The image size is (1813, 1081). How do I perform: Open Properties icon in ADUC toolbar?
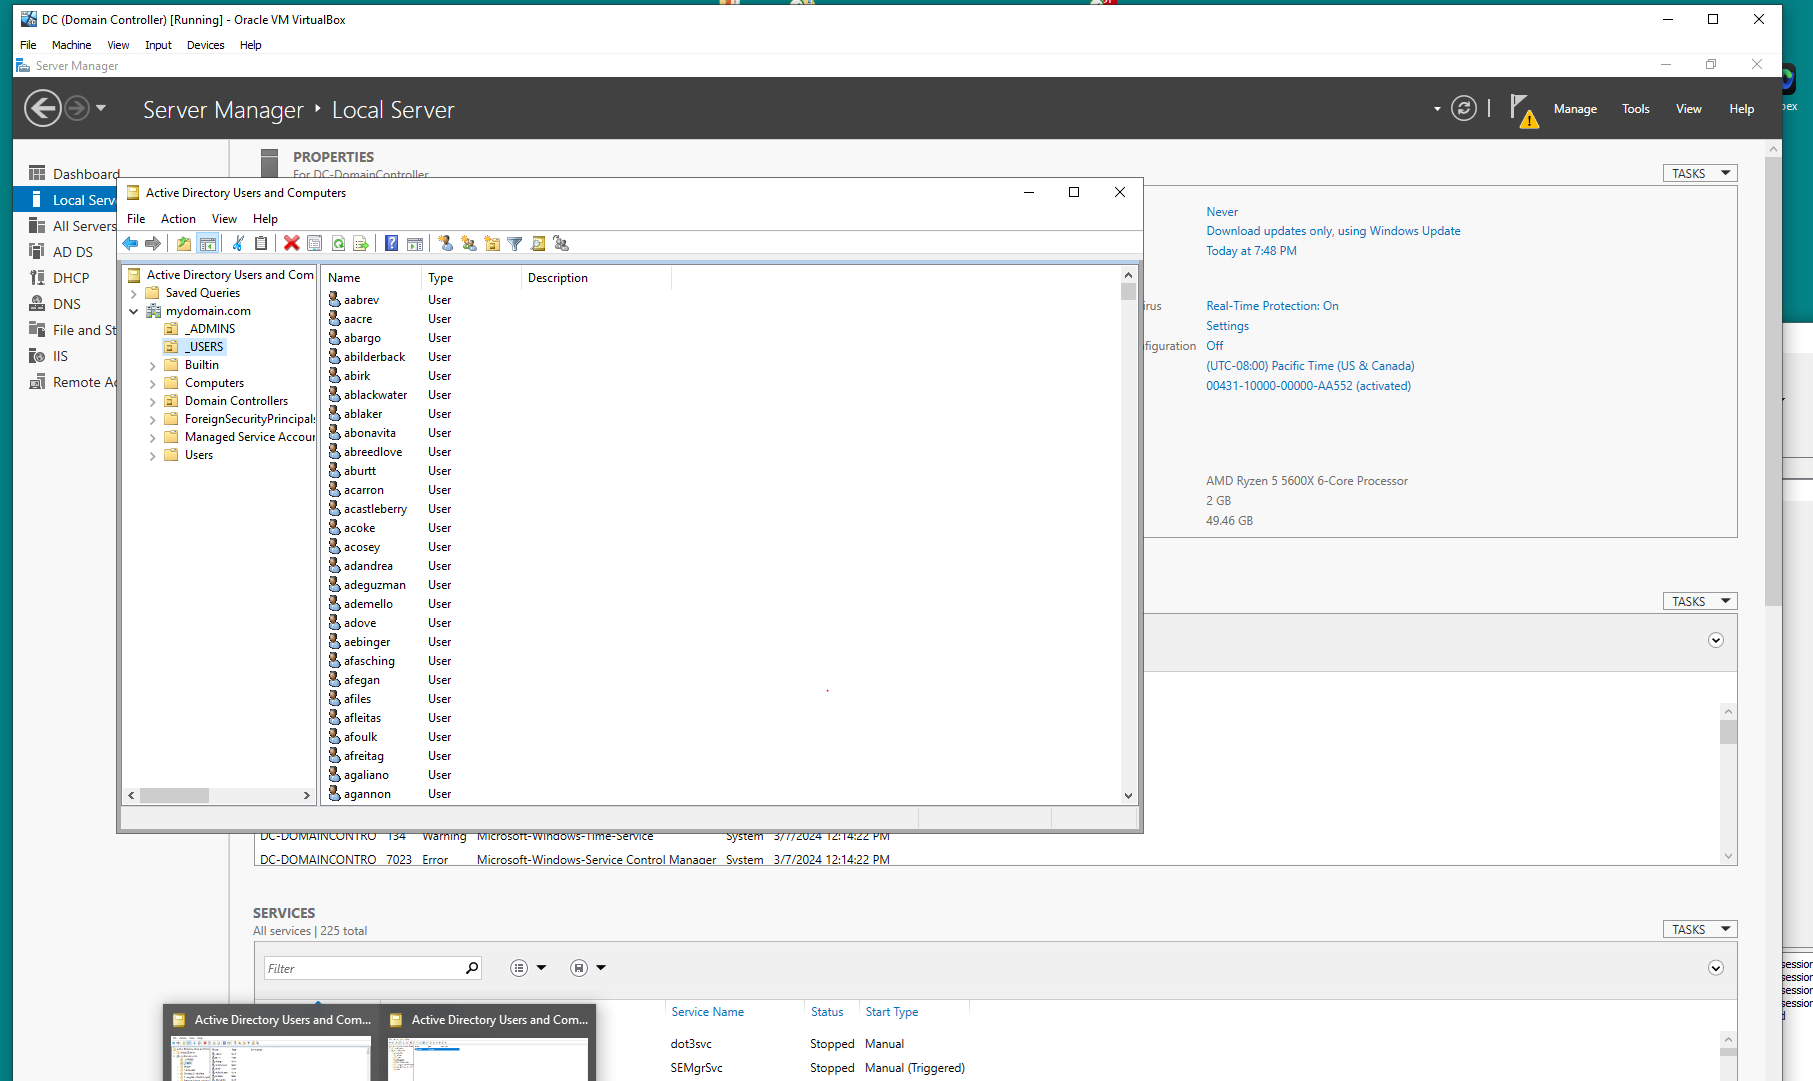point(314,243)
